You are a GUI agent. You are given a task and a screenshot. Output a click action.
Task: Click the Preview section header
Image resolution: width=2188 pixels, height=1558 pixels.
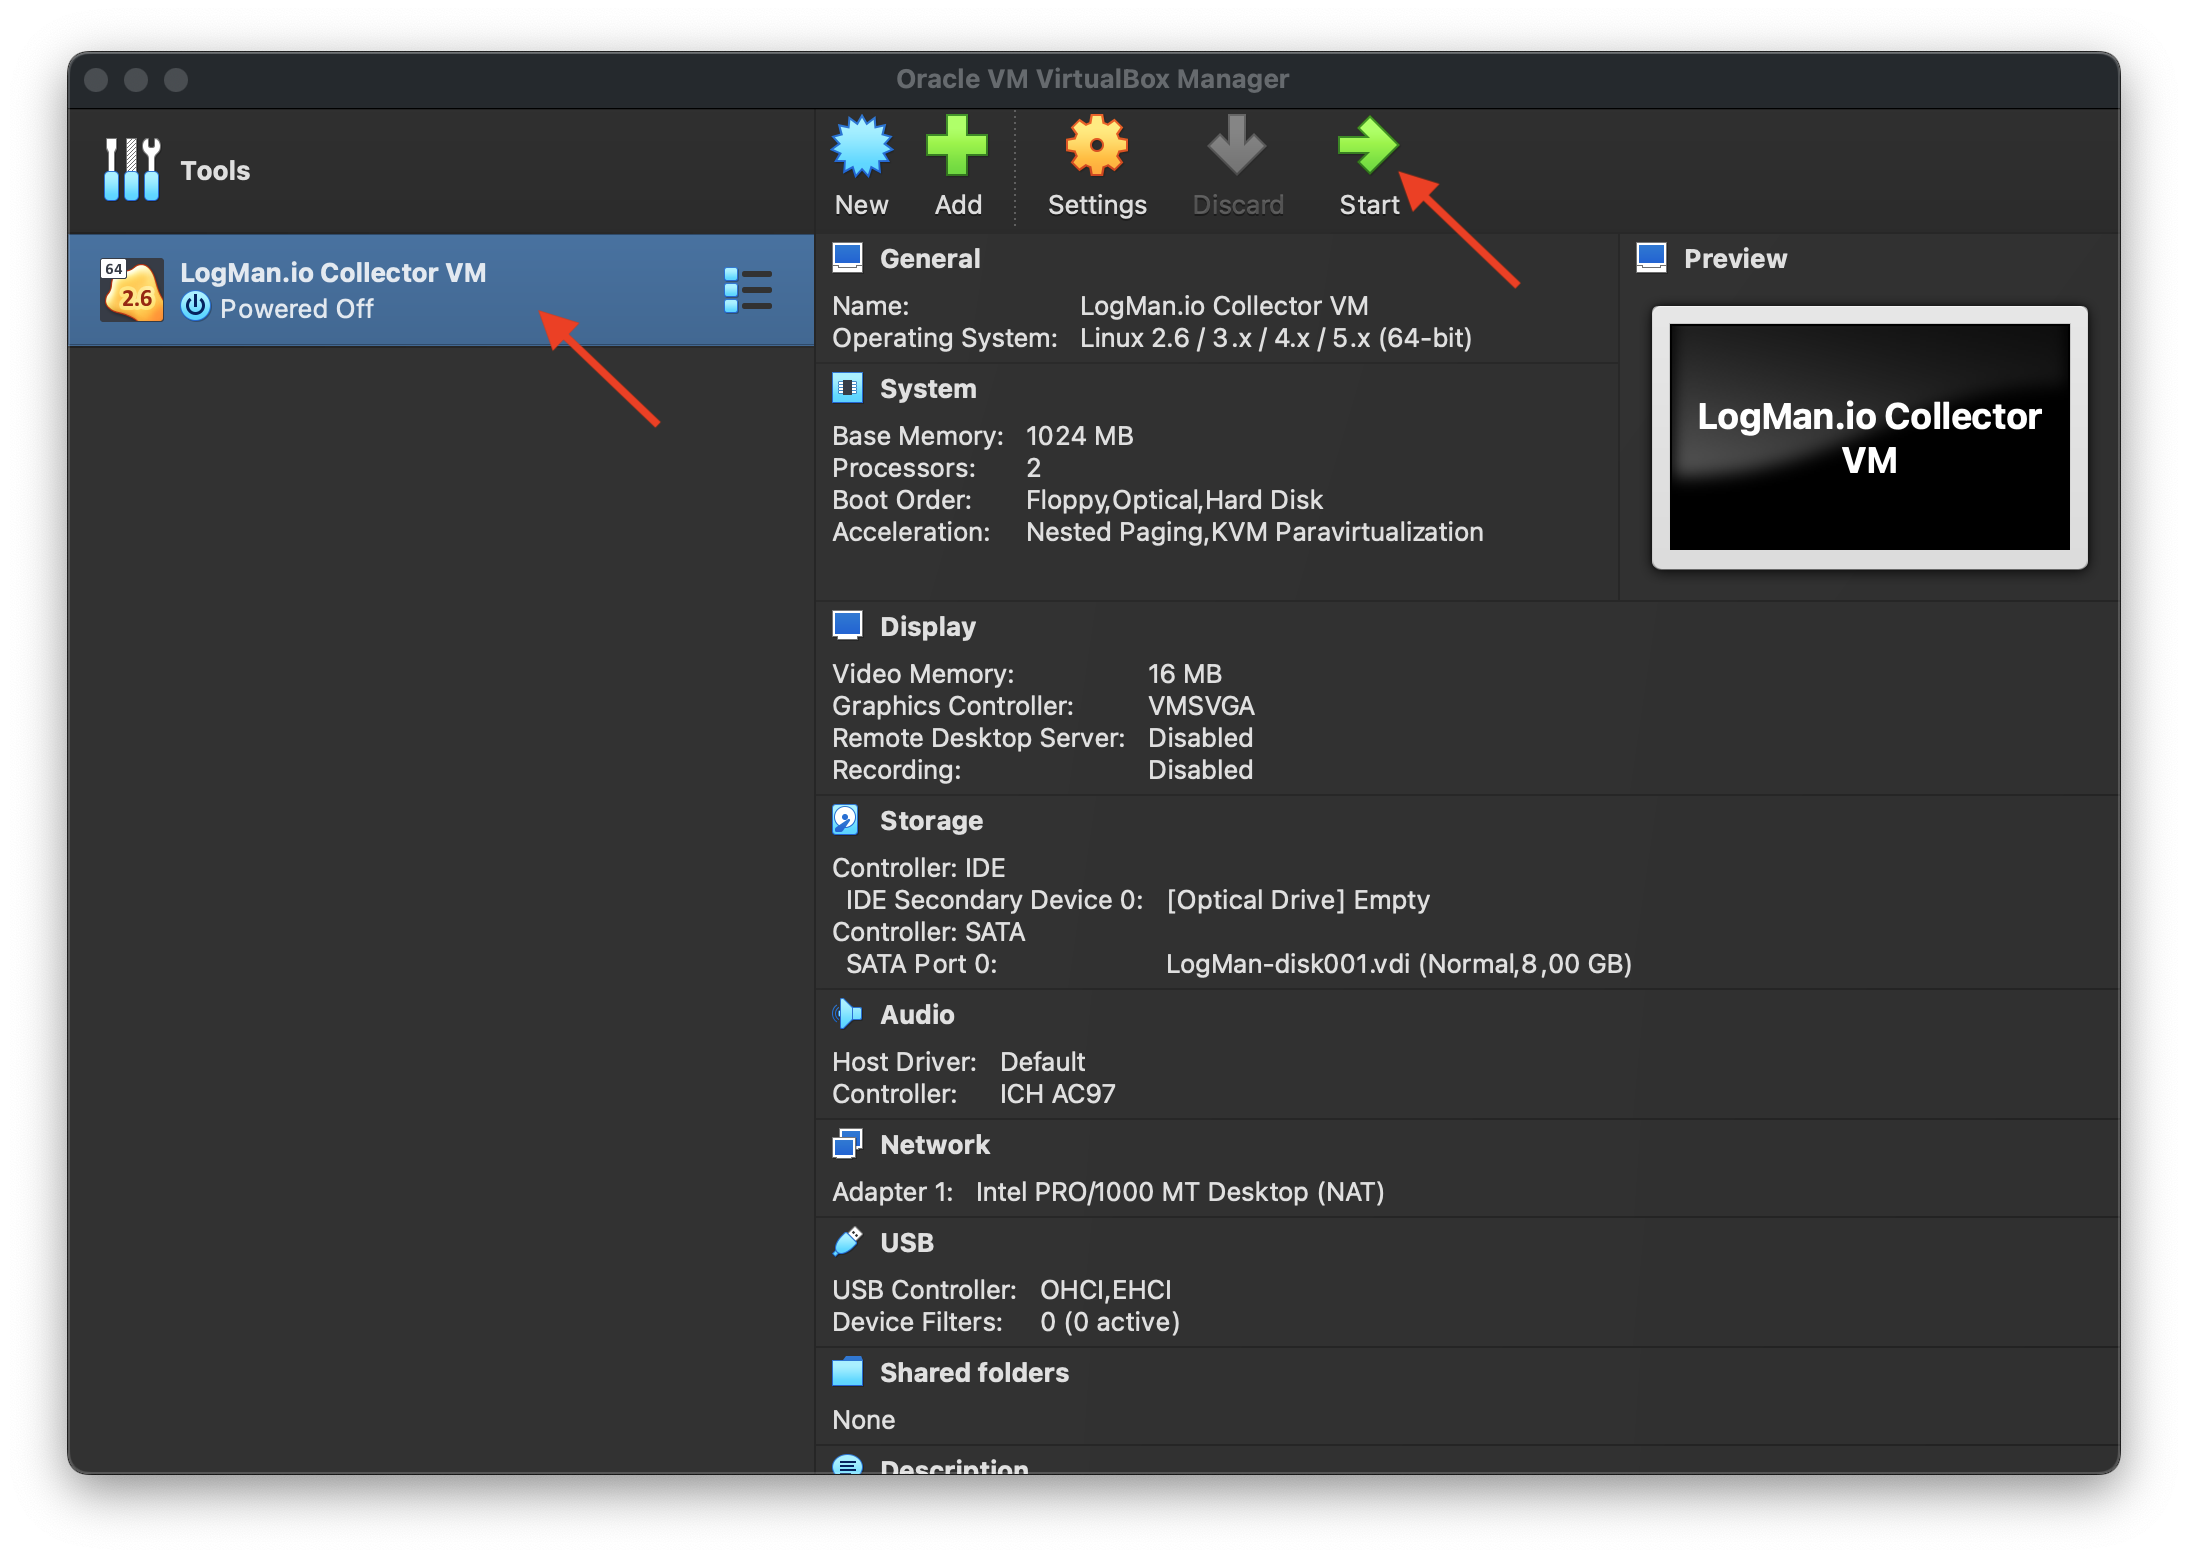1734,259
